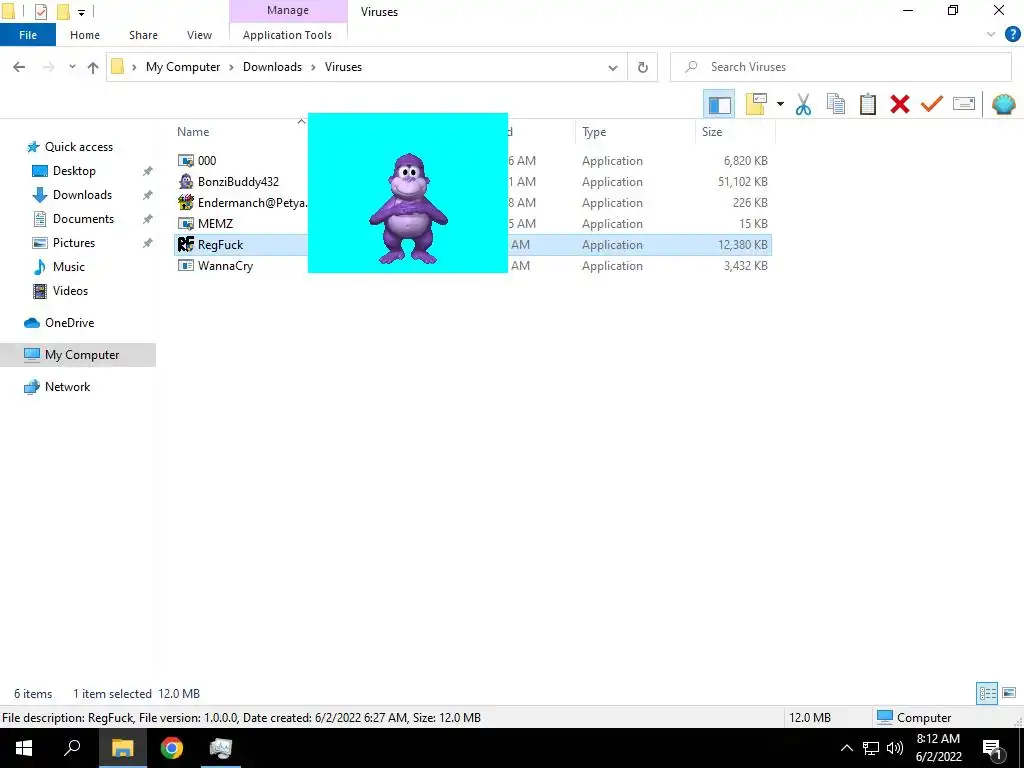
Task: Click the folder options toolbar icon
Action: pyautogui.click(x=756, y=104)
